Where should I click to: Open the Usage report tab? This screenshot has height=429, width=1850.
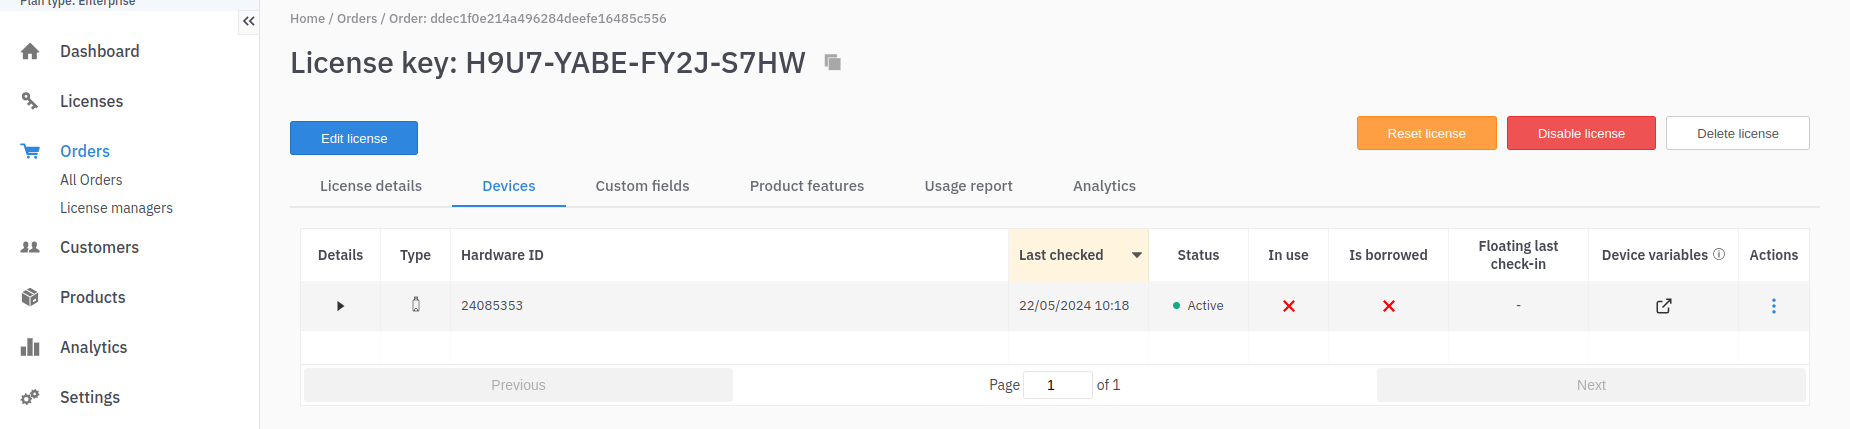click(968, 186)
